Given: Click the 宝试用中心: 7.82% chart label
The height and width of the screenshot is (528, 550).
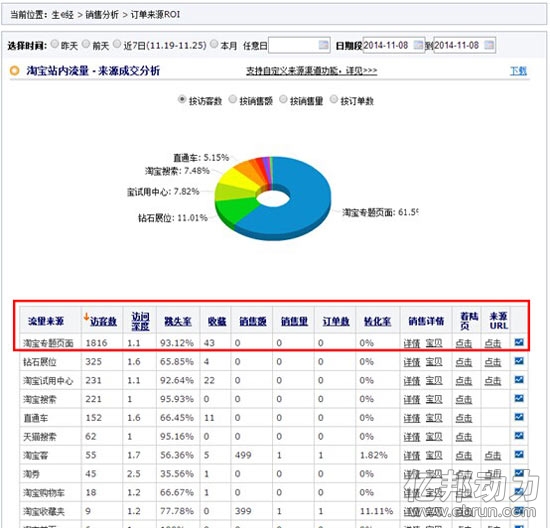Looking at the screenshot, I should coord(163,192).
